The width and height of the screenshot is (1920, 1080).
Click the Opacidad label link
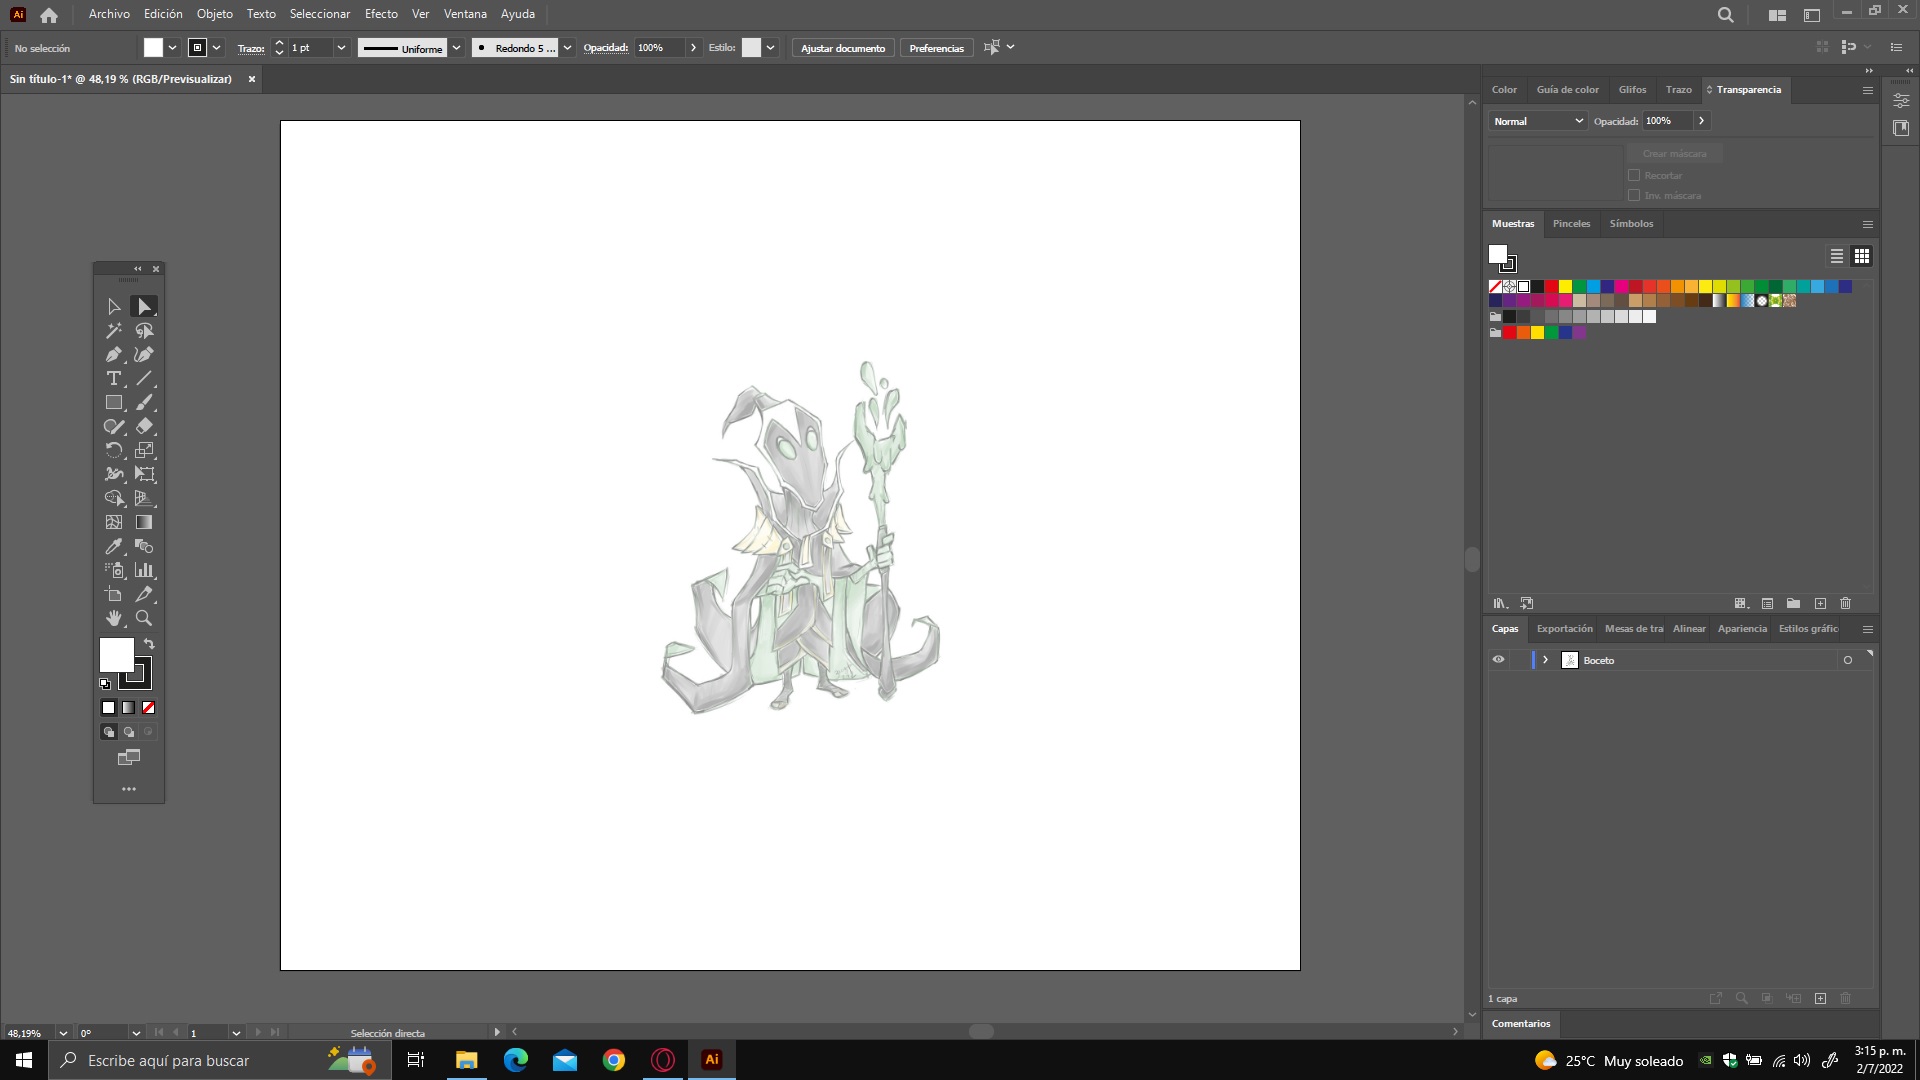606,48
